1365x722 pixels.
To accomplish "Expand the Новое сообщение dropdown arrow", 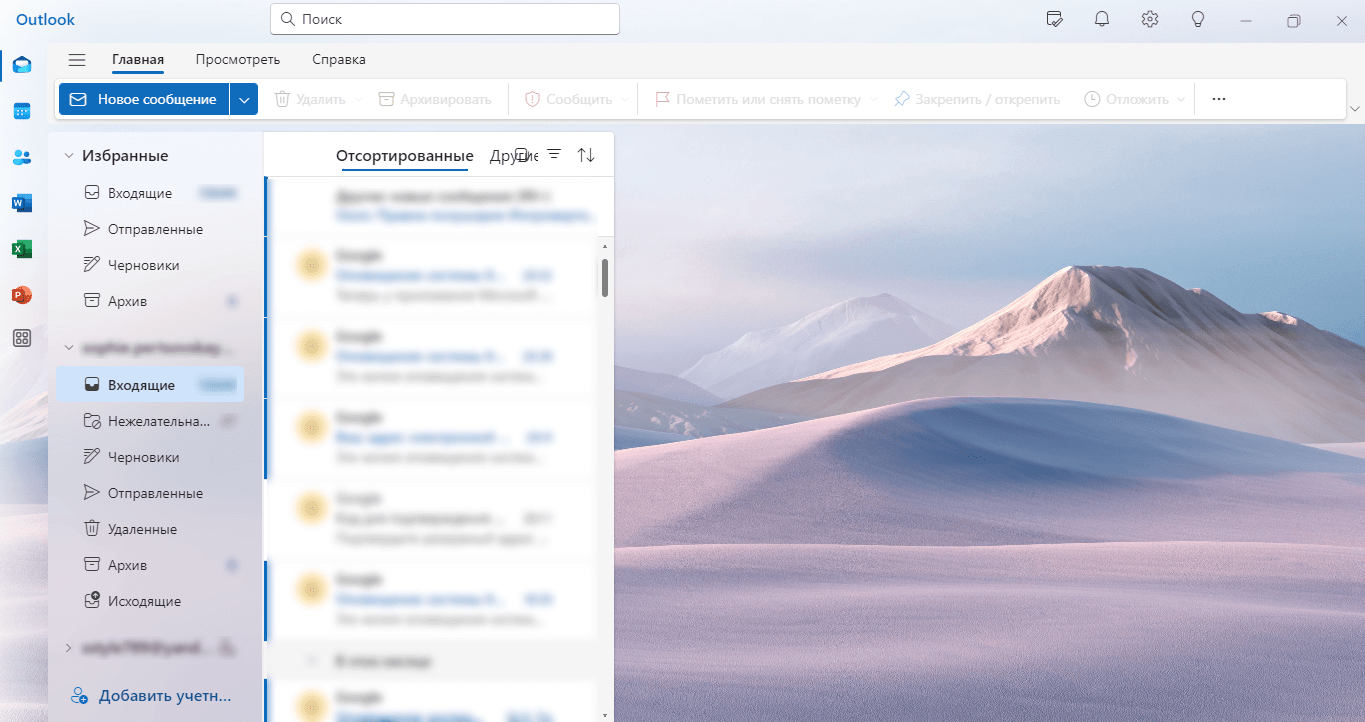I will [244, 99].
